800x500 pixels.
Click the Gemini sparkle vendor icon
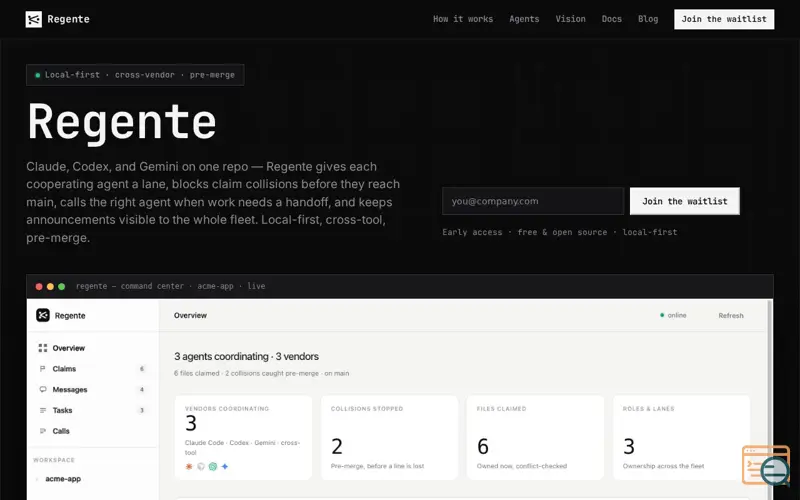coord(225,466)
